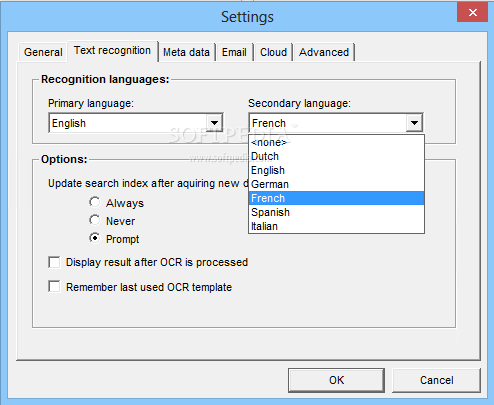
Task: Open the Advanced tab
Action: [x=324, y=52]
